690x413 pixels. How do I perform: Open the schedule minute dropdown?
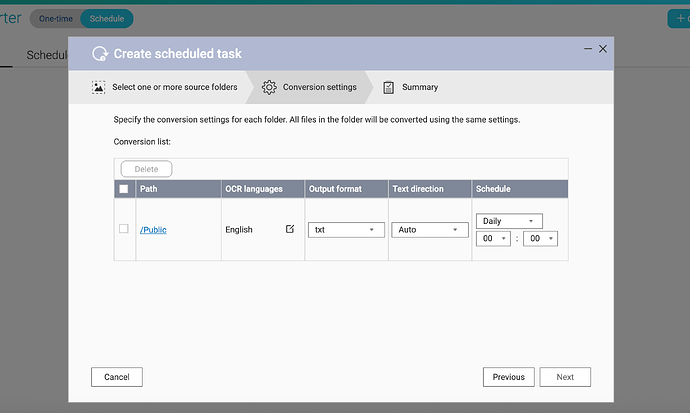pyautogui.click(x=540, y=238)
